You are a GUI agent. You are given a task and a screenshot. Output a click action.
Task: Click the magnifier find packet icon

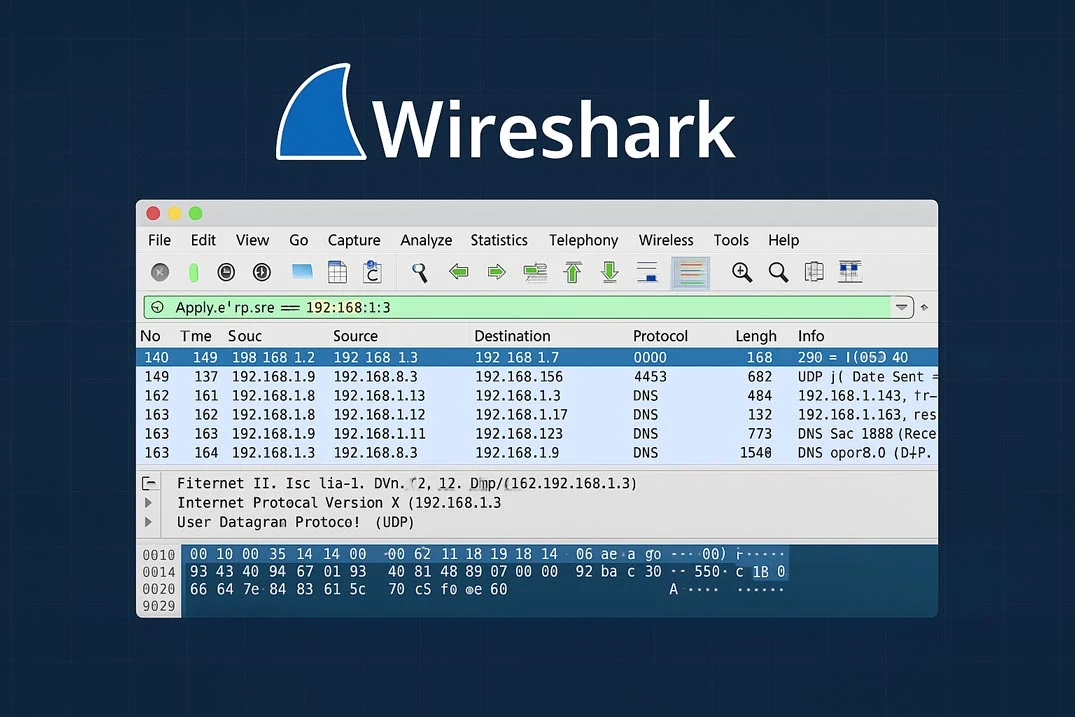pos(419,272)
